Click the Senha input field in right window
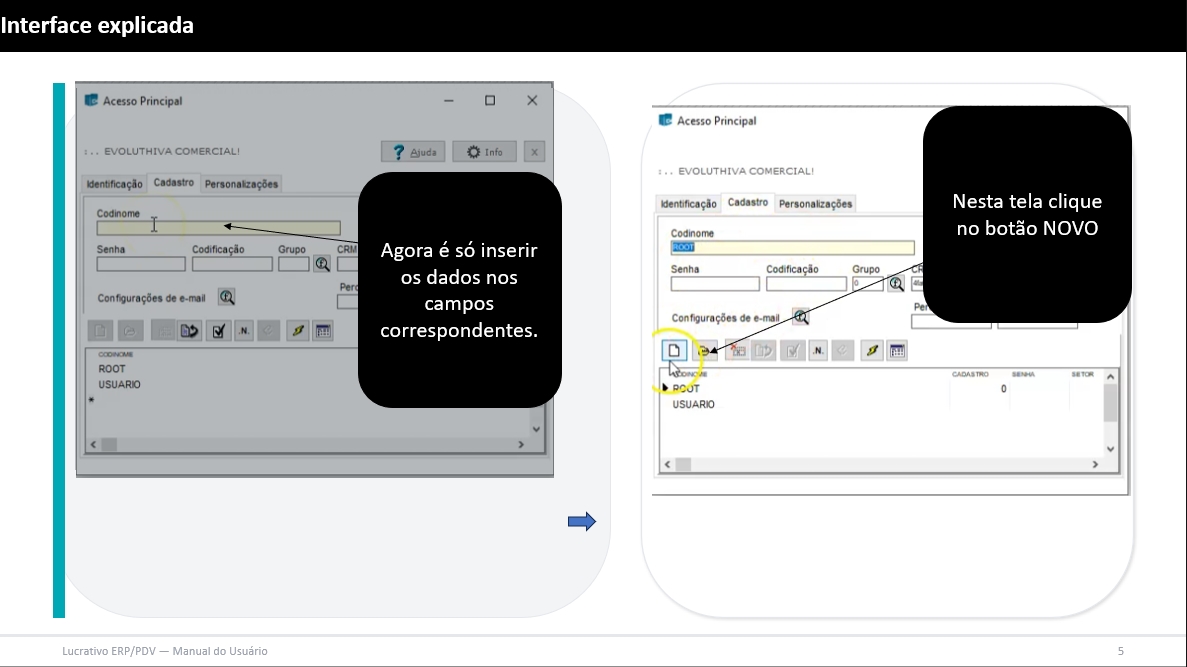Image resolution: width=1187 pixels, height=667 pixels. pos(715,284)
